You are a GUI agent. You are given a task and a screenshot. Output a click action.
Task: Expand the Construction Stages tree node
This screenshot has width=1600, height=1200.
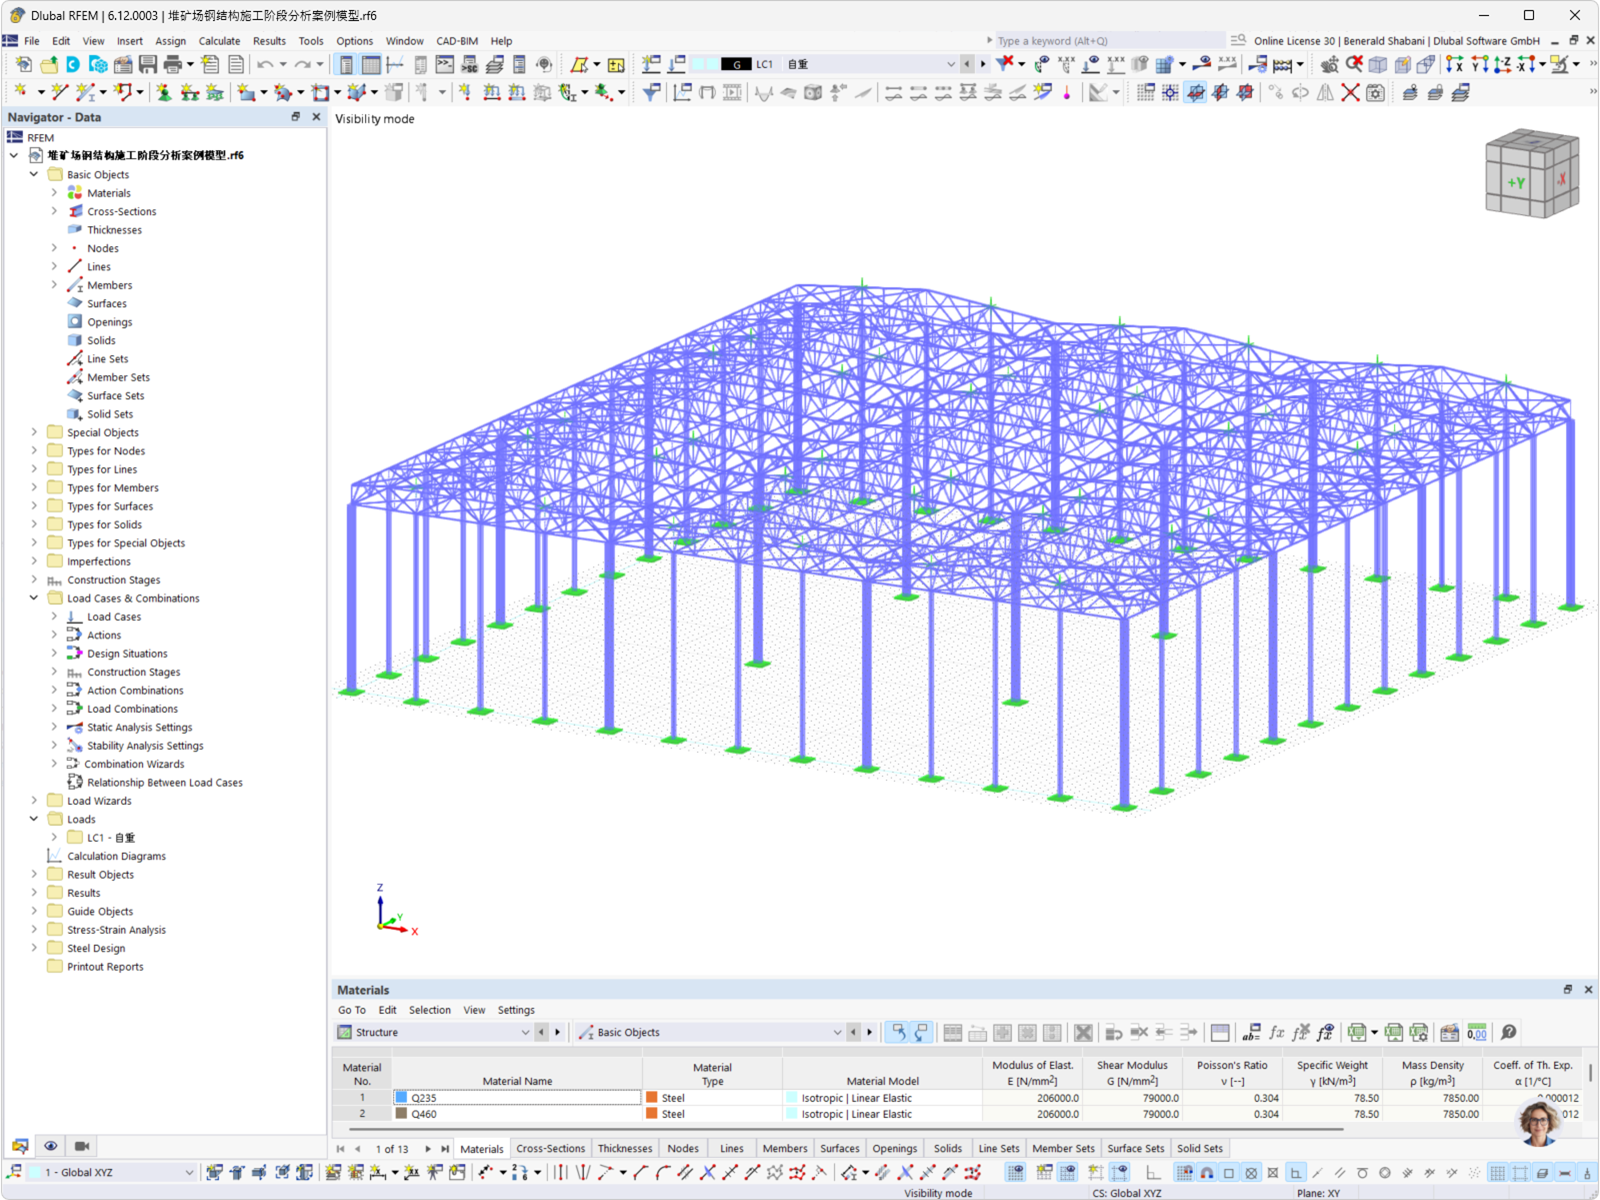coord(34,580)
